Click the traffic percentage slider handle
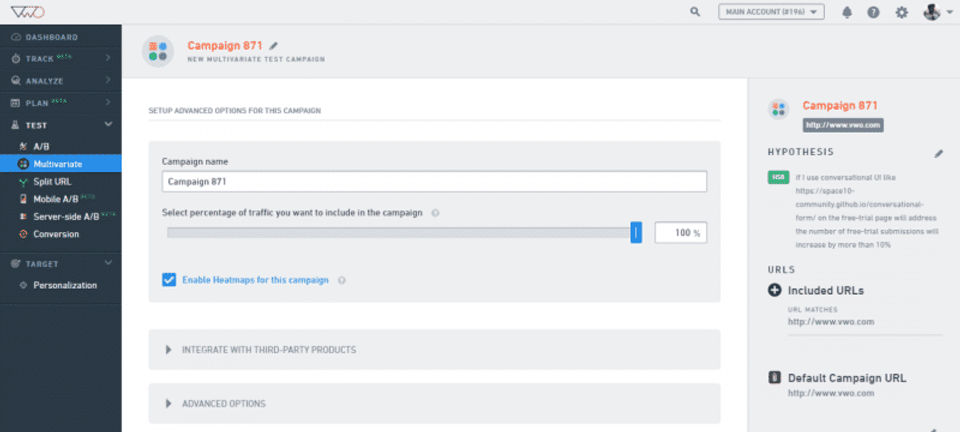Image resolution: width=960 pixels, height=432 pixels. pyautogui.click(x=636, y=233)
